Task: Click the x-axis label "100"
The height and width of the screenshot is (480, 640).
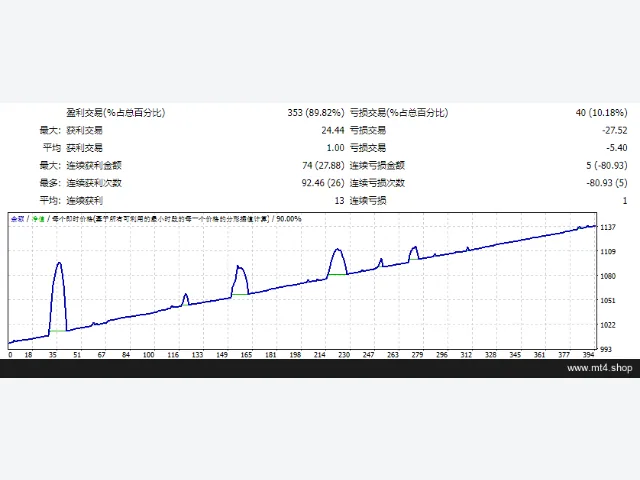Action: 149,355
